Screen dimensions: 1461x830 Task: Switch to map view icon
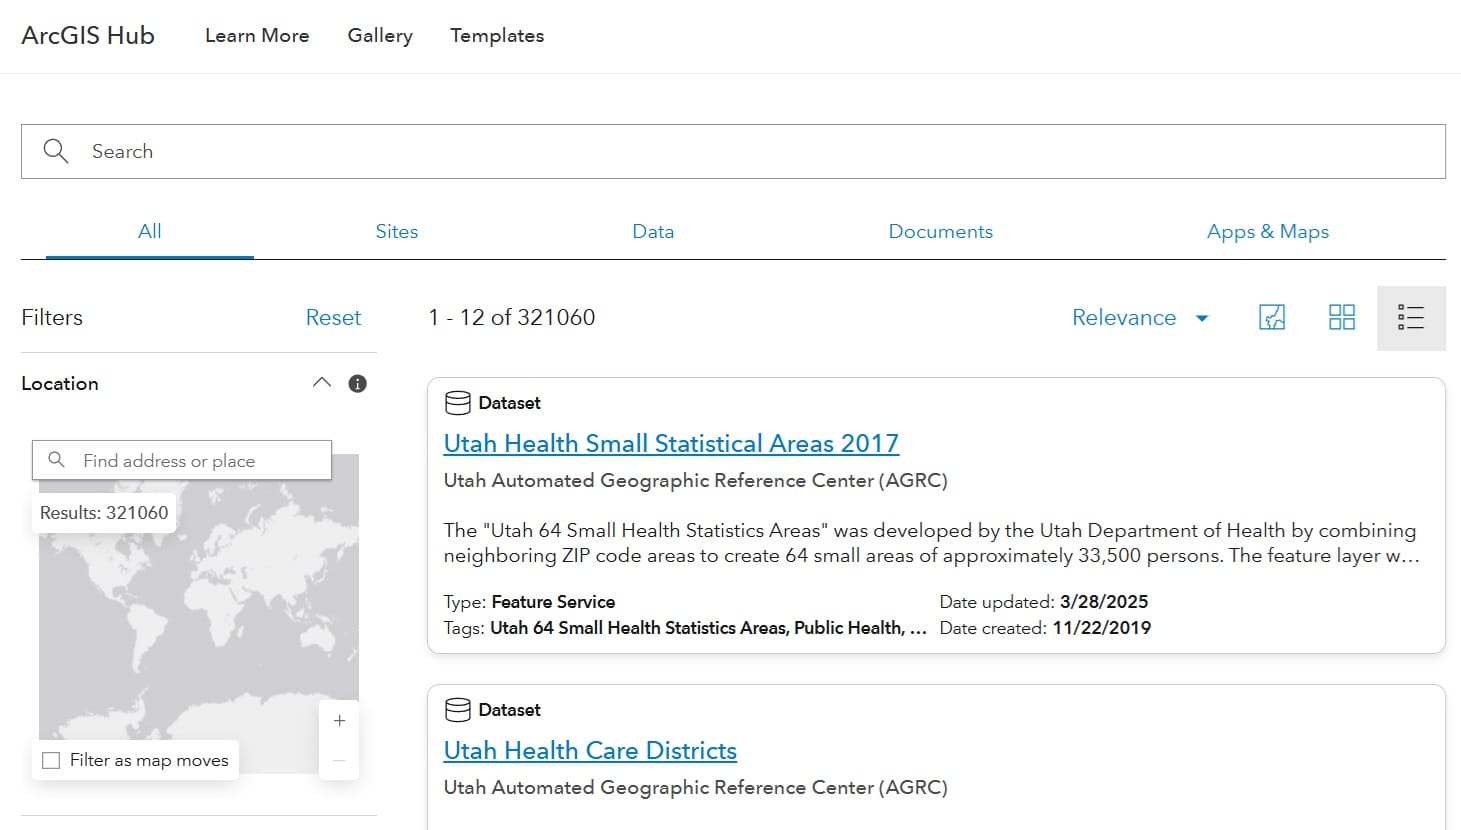[1272, 318]
